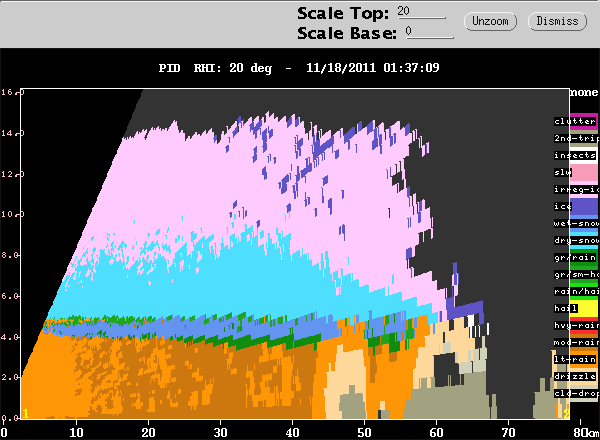The width and height of the screenshot is (600, 440).
Task: Click the 'none' label atop the legend
Action: coord(584,93)
